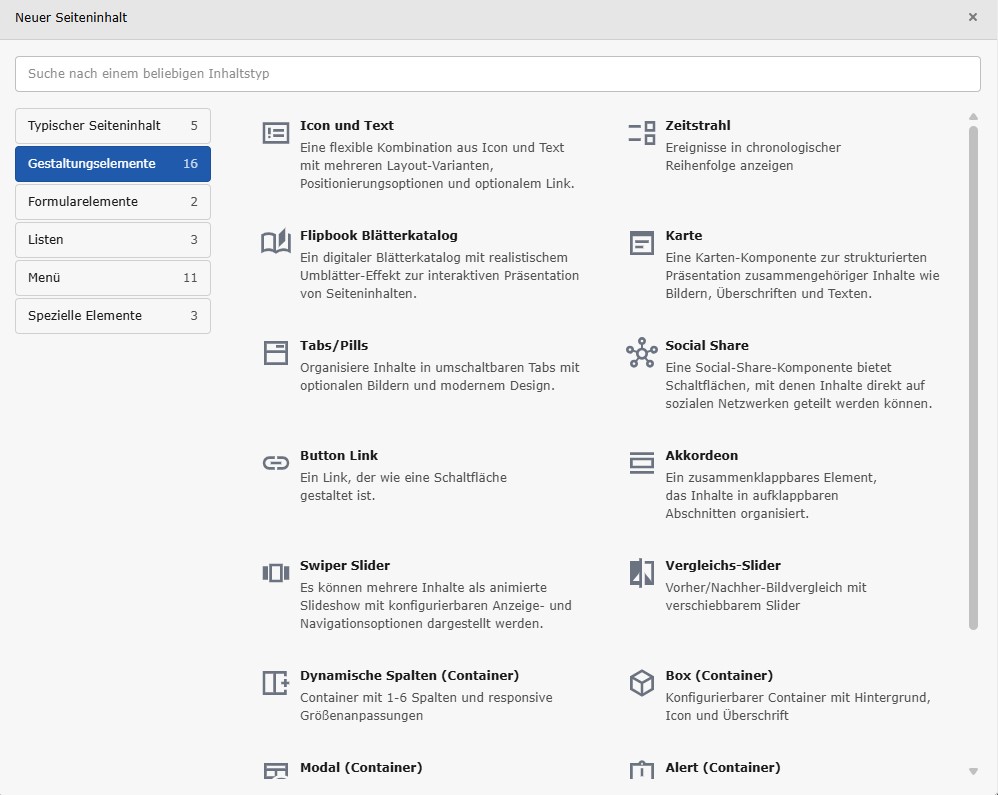Click the Box (Container) cube icon
This screenshot has width=998, height=795.
point(641,683)
